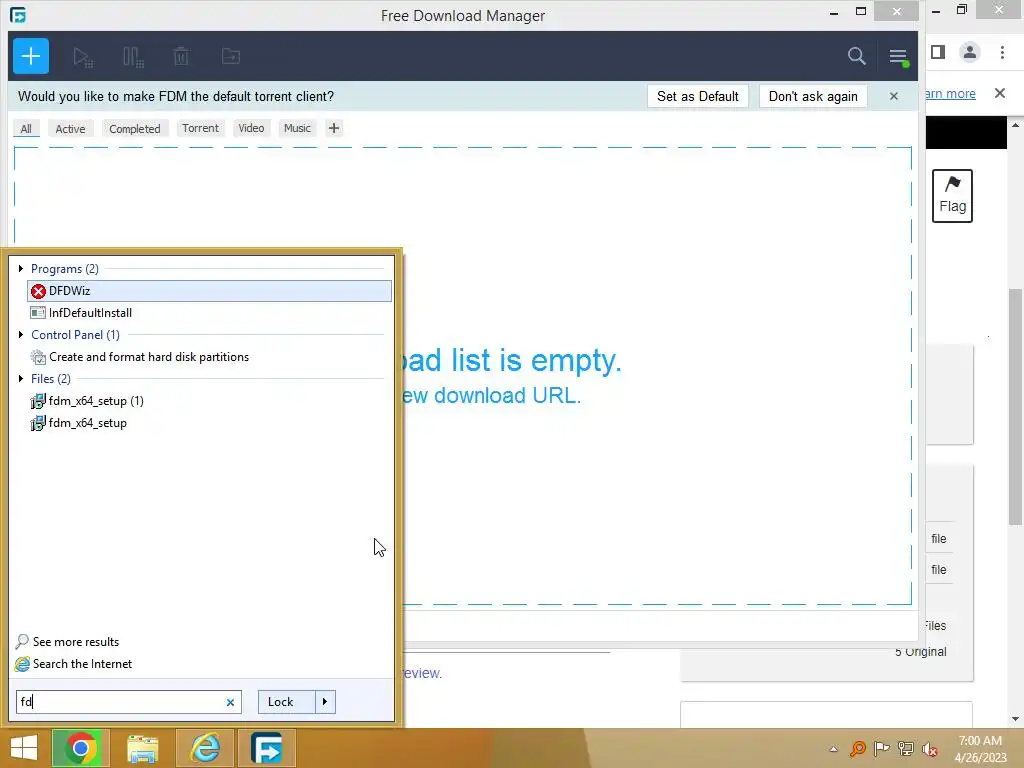
Task: Open the arrow dropdown next to Lock
Action: click(325, 702)
